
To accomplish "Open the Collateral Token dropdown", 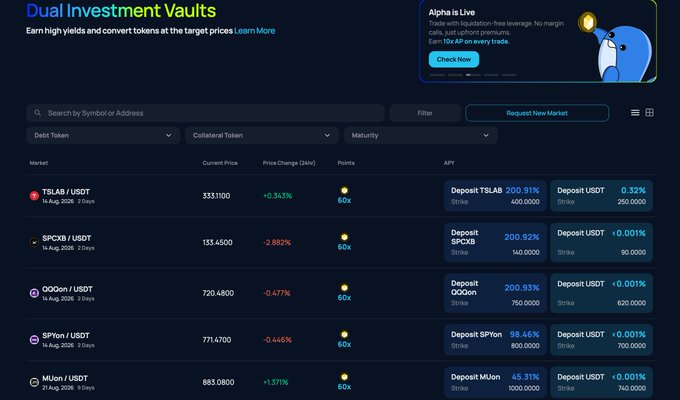I will (262, 135).
